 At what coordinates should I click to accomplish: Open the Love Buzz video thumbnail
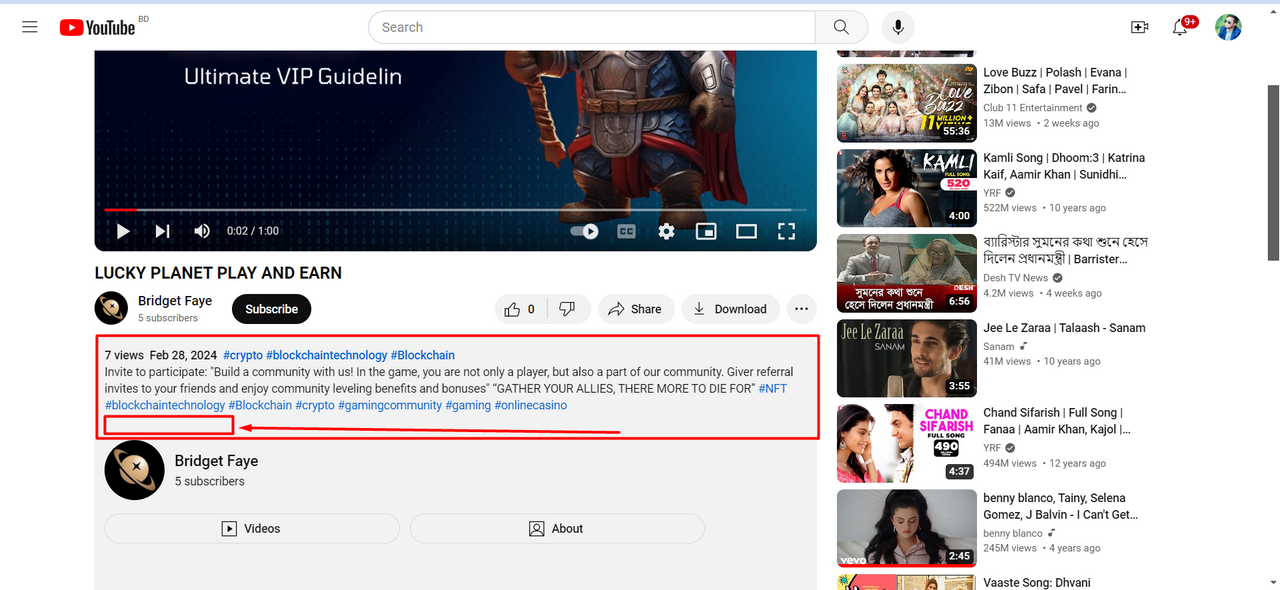click(x=906, y=103)
